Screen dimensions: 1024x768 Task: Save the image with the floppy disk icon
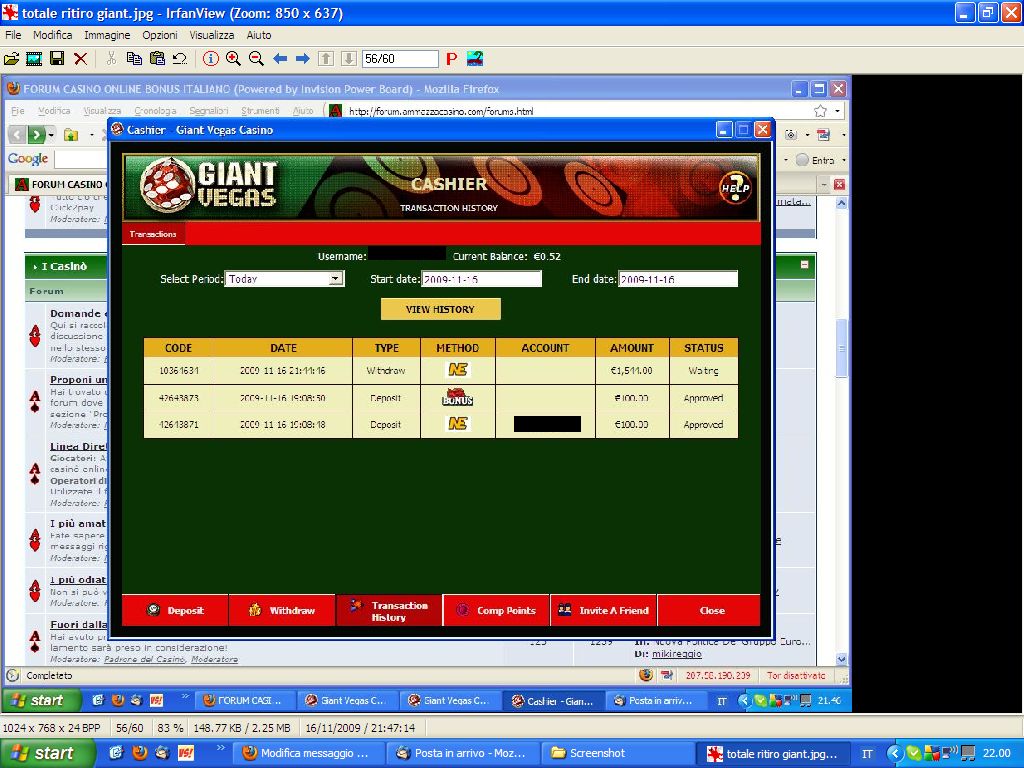tap(57, 59)
